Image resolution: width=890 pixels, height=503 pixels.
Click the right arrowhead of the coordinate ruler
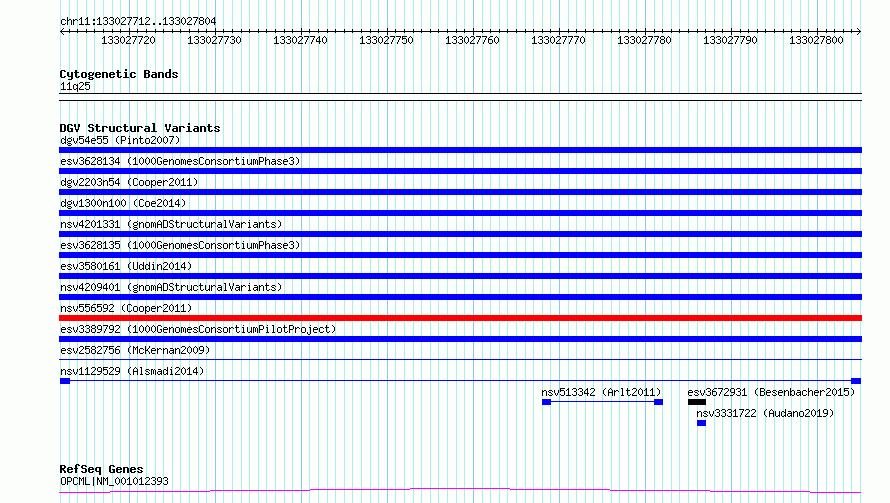coord(859,32)
